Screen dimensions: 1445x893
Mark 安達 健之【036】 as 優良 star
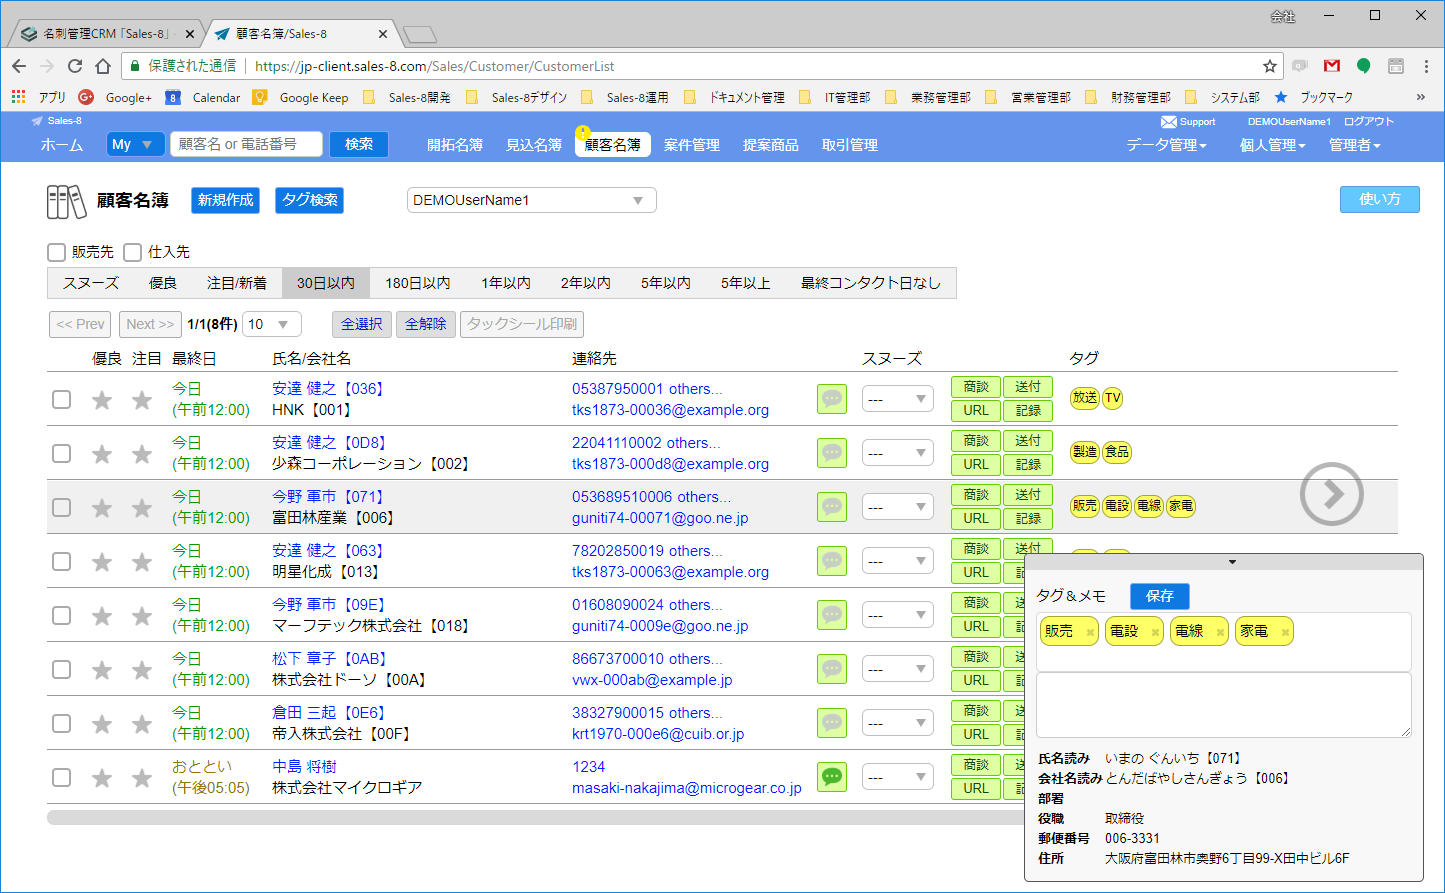(102, 400)
